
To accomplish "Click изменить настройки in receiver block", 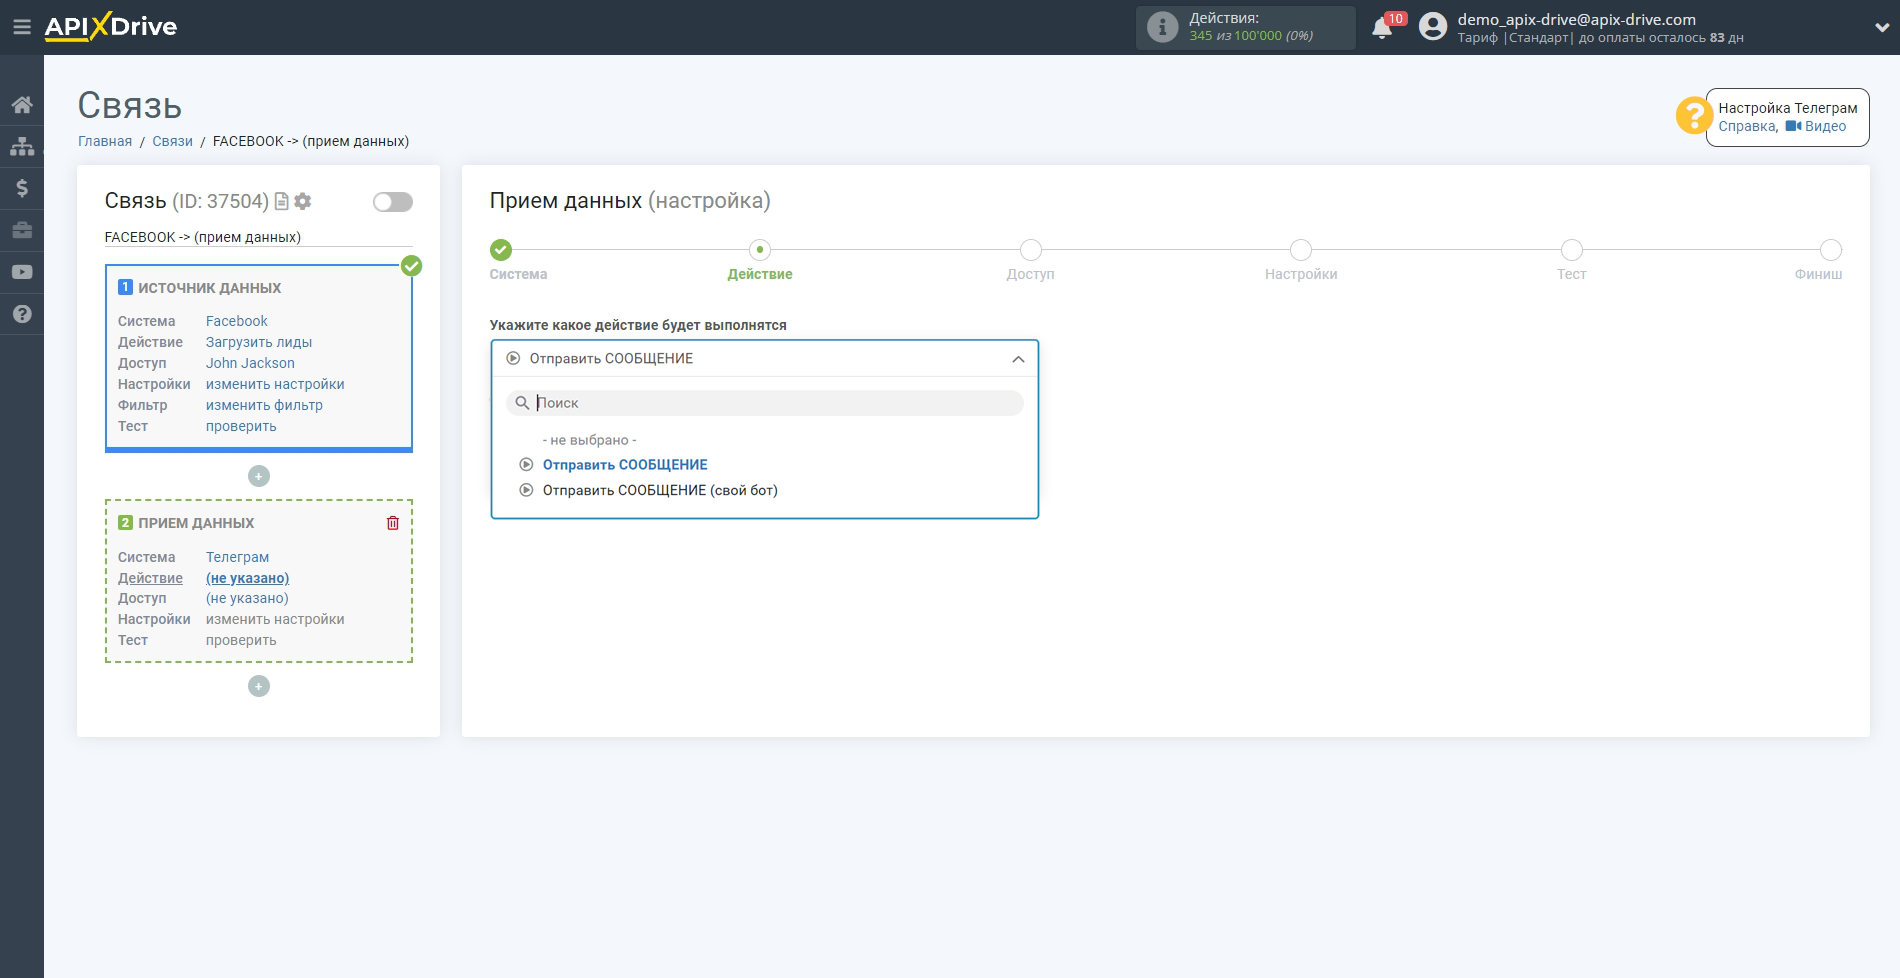I will (x=275, y=619).
